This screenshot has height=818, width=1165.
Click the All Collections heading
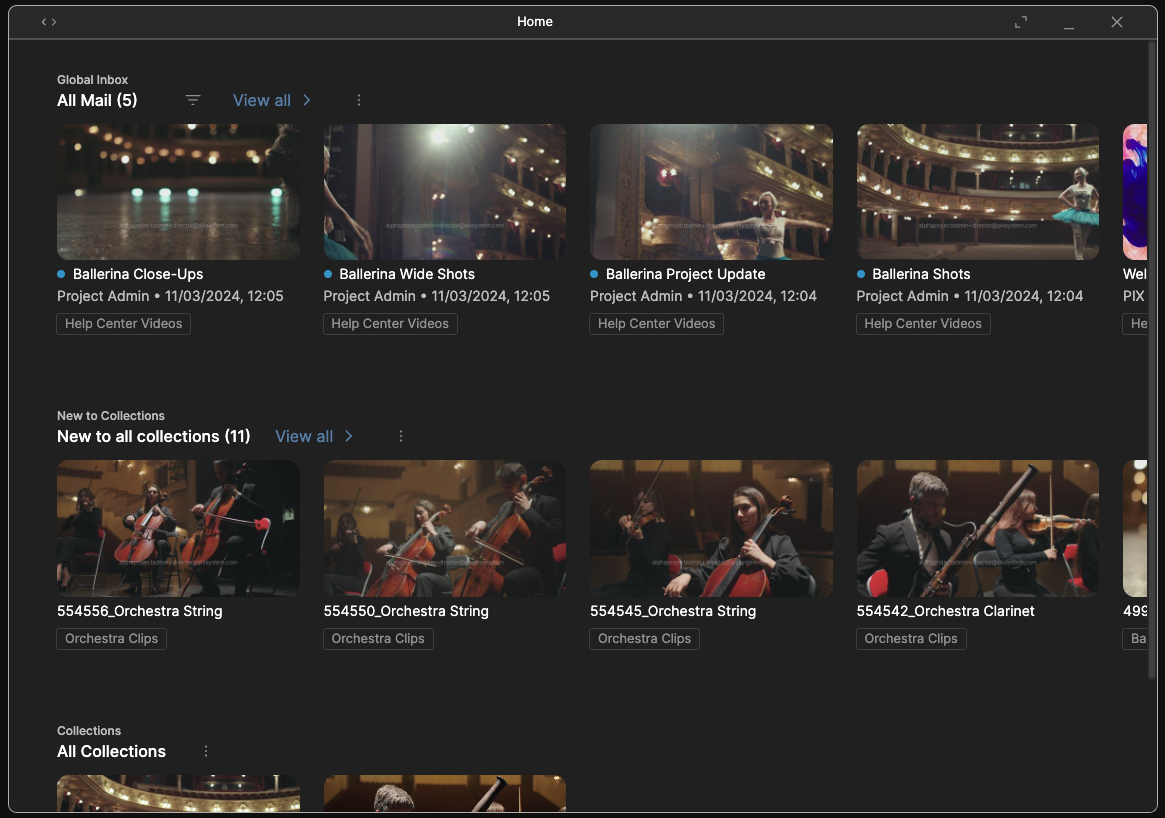click(x=111, y=751)
